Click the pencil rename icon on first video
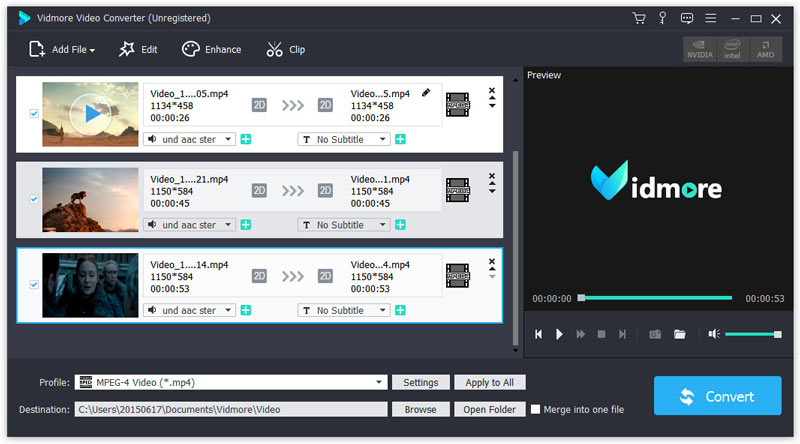800x444 pixels. click(427, 93)
